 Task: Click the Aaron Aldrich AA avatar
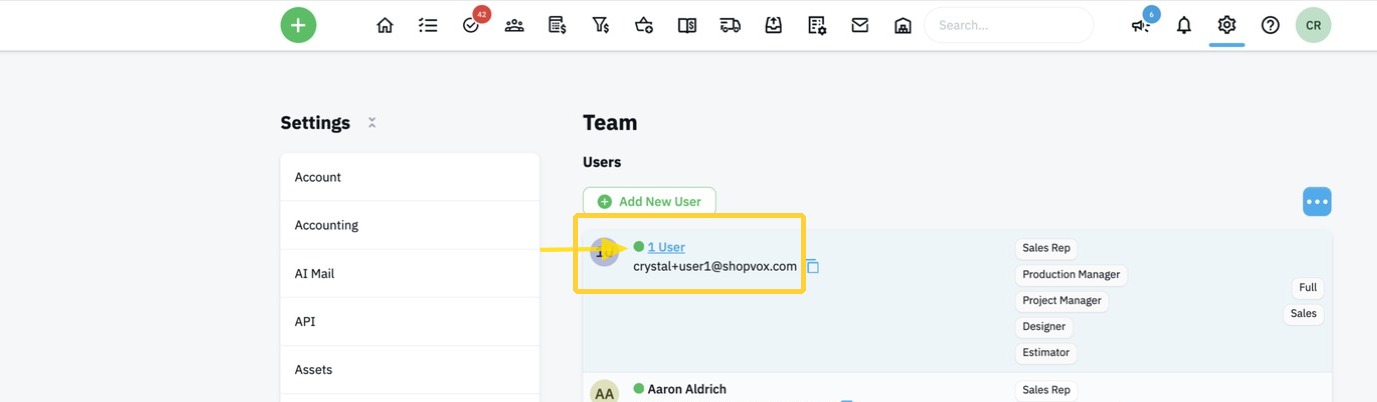(604, 393)
